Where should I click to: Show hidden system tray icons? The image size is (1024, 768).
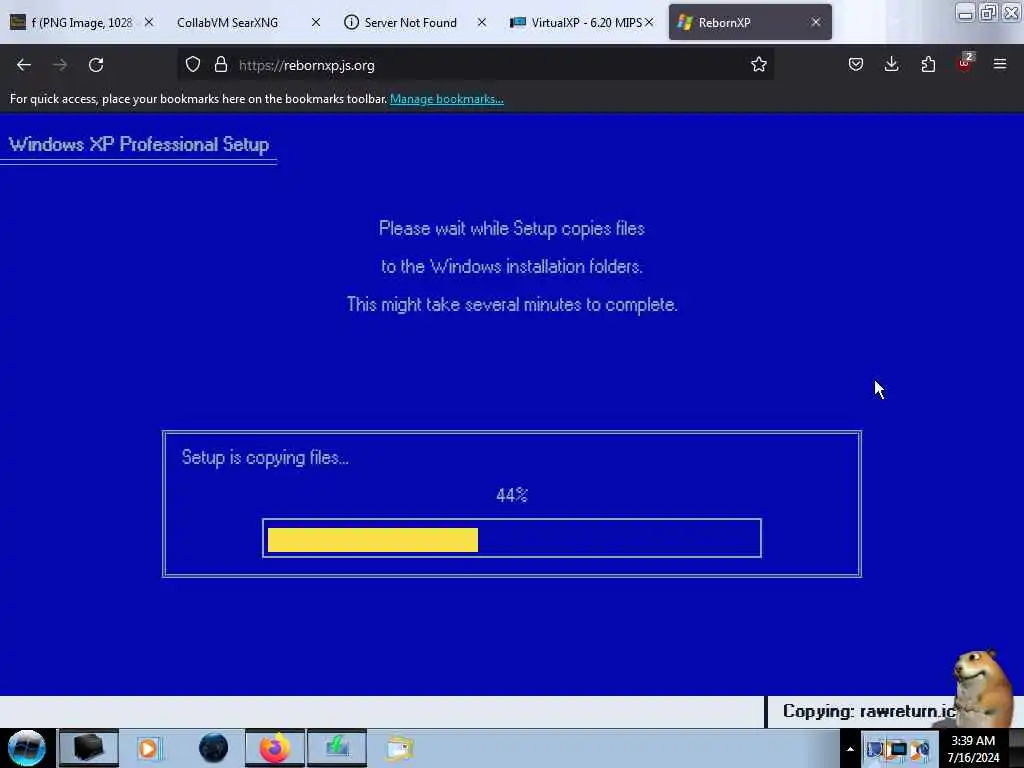(850, 749)
